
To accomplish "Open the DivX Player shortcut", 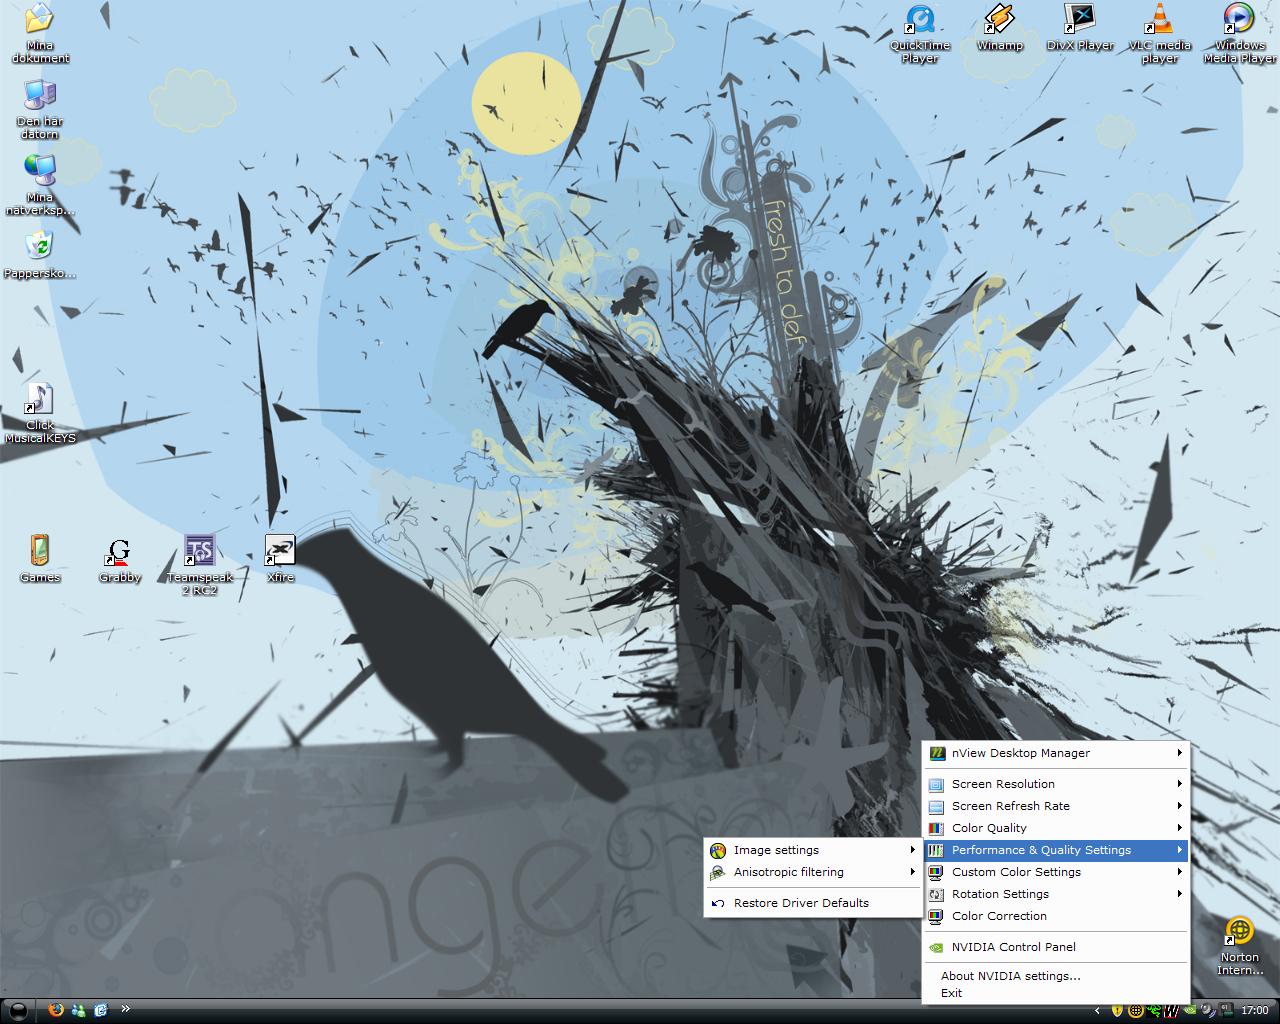I will click(x=1080, y=27).
